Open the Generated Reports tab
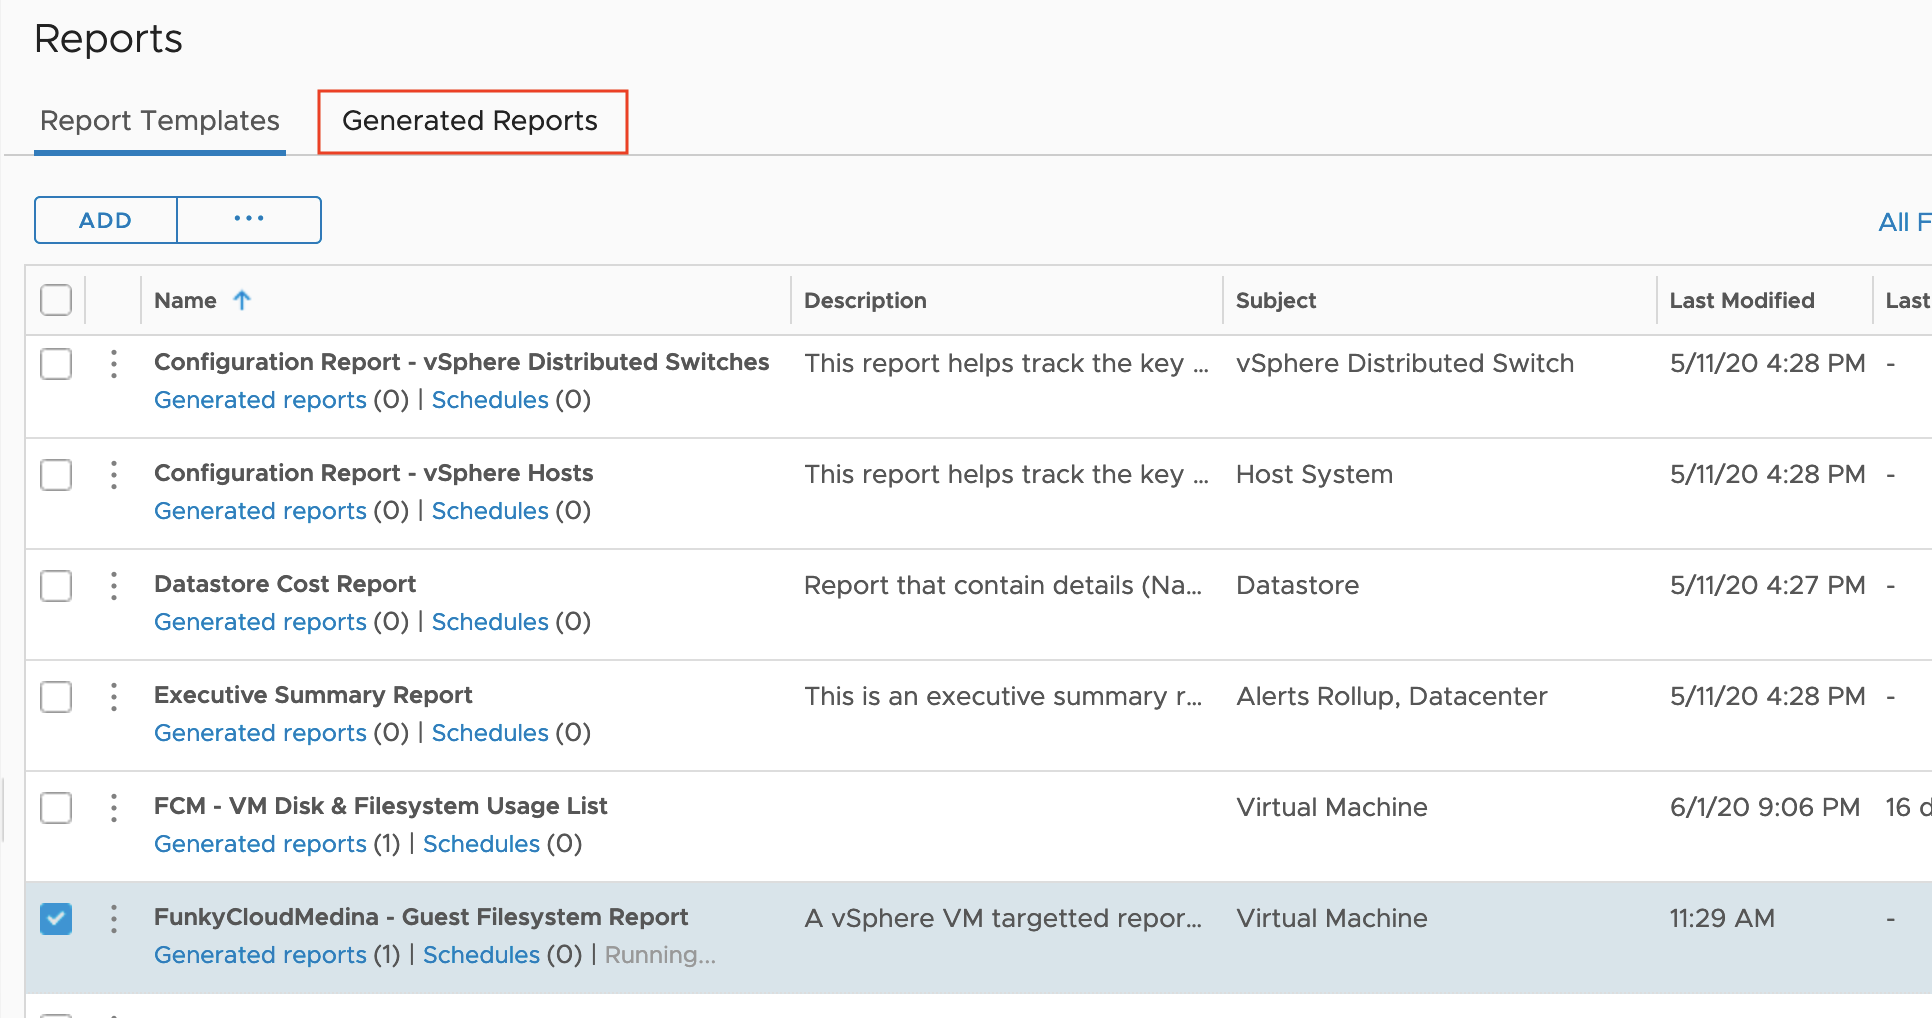This screenshot has width=1932, height=1018. click(470, 121)
